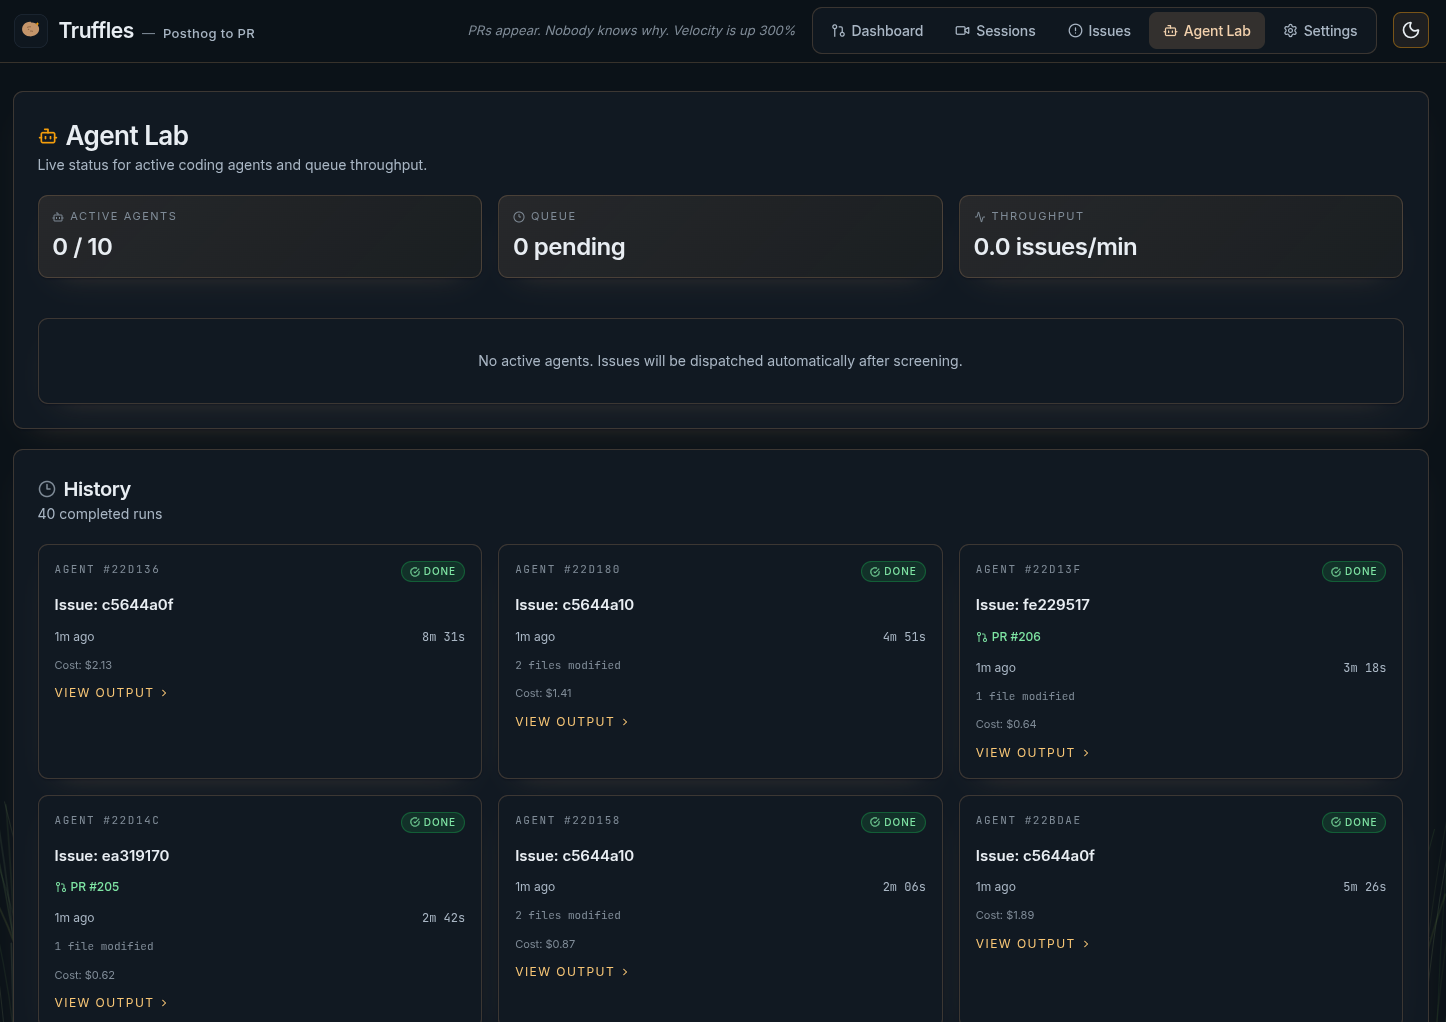
Task: Switch to the Sessions tab
Action: (995, 31)
